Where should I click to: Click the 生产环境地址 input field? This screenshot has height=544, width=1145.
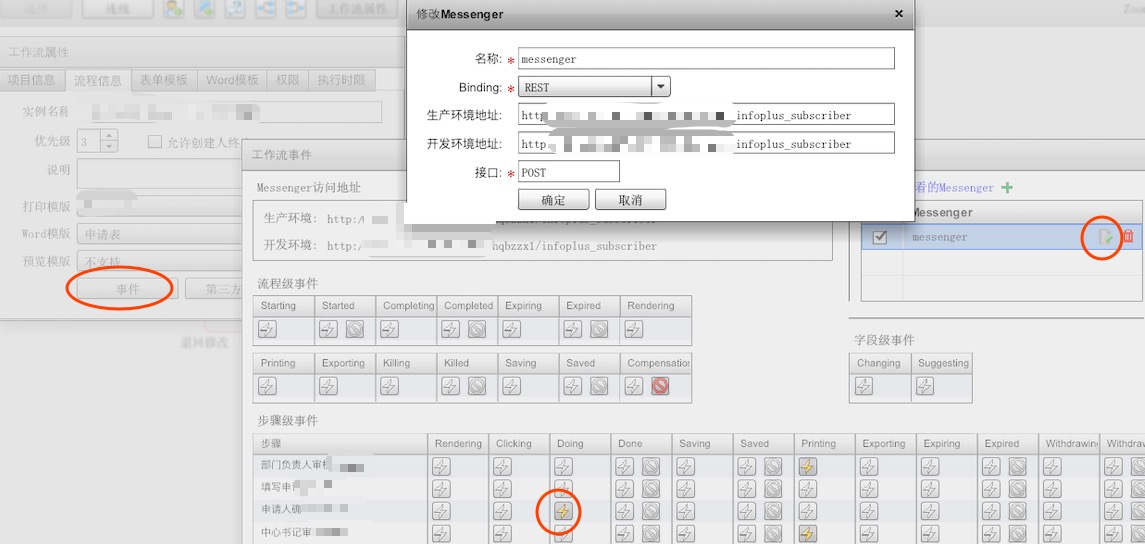click(x=706, y=115)
